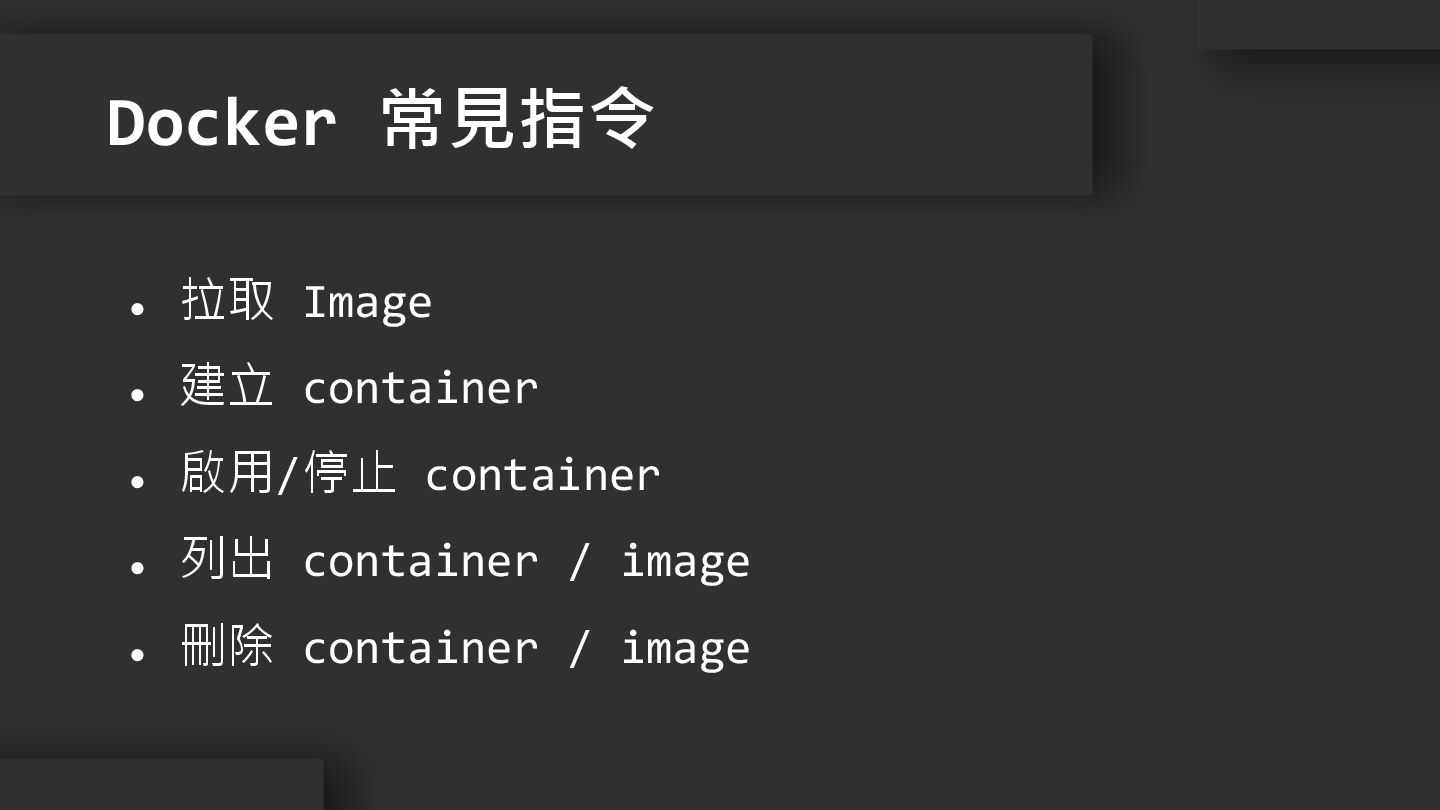Click the 列出 text in the fourth bullet
Image resolution: width=1440 pixels, height=810 pixels.
pyautogui.click(x=227, y=559)
